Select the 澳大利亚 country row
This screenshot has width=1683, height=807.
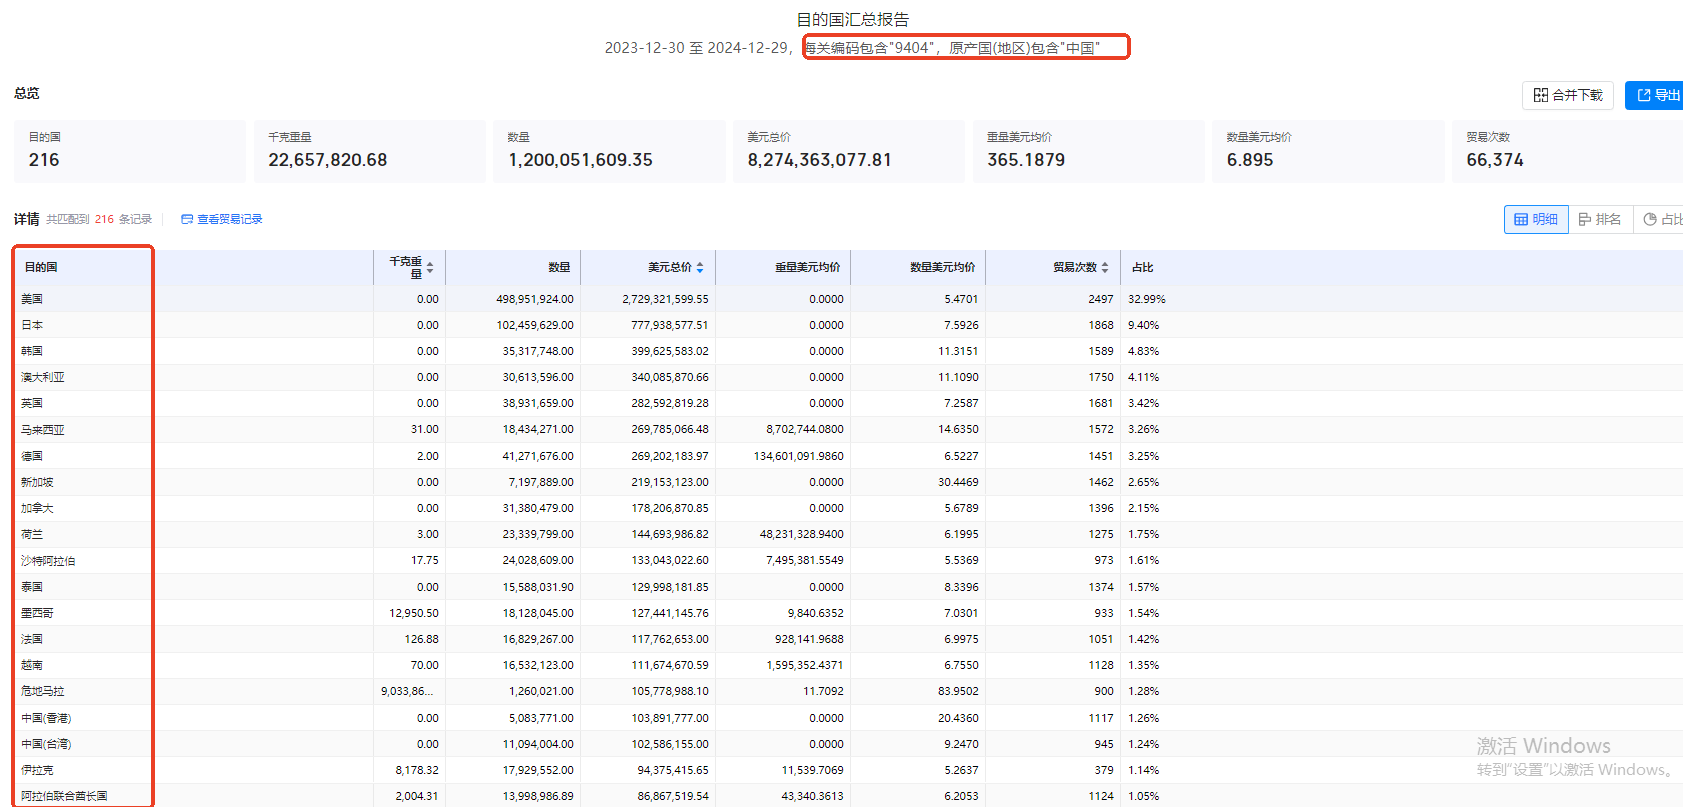(43, 377)
